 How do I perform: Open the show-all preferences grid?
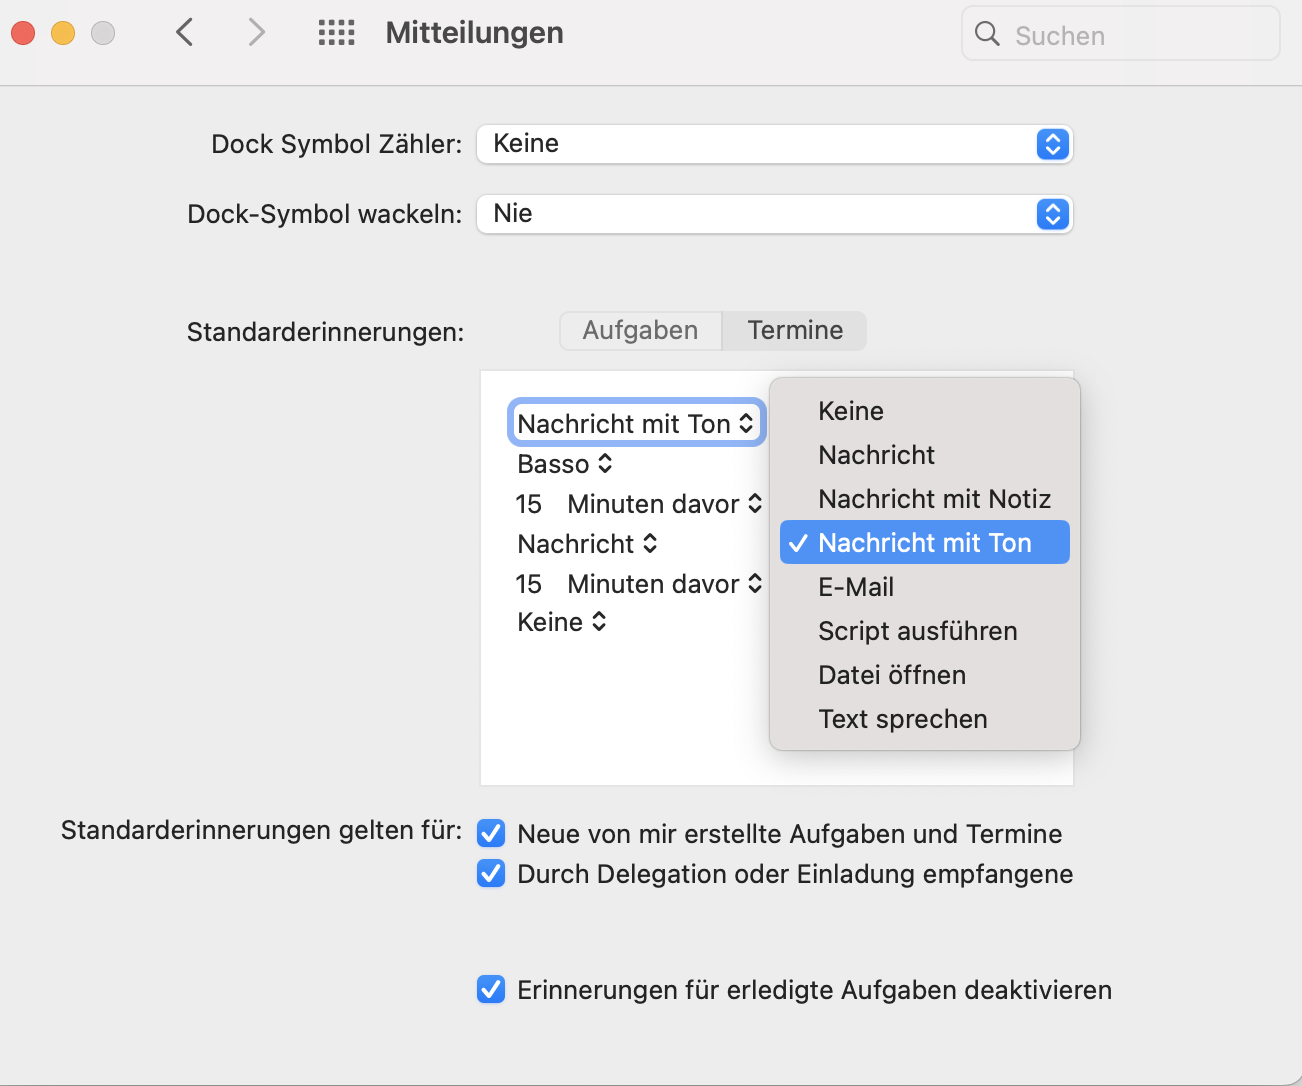coord(336,33)
